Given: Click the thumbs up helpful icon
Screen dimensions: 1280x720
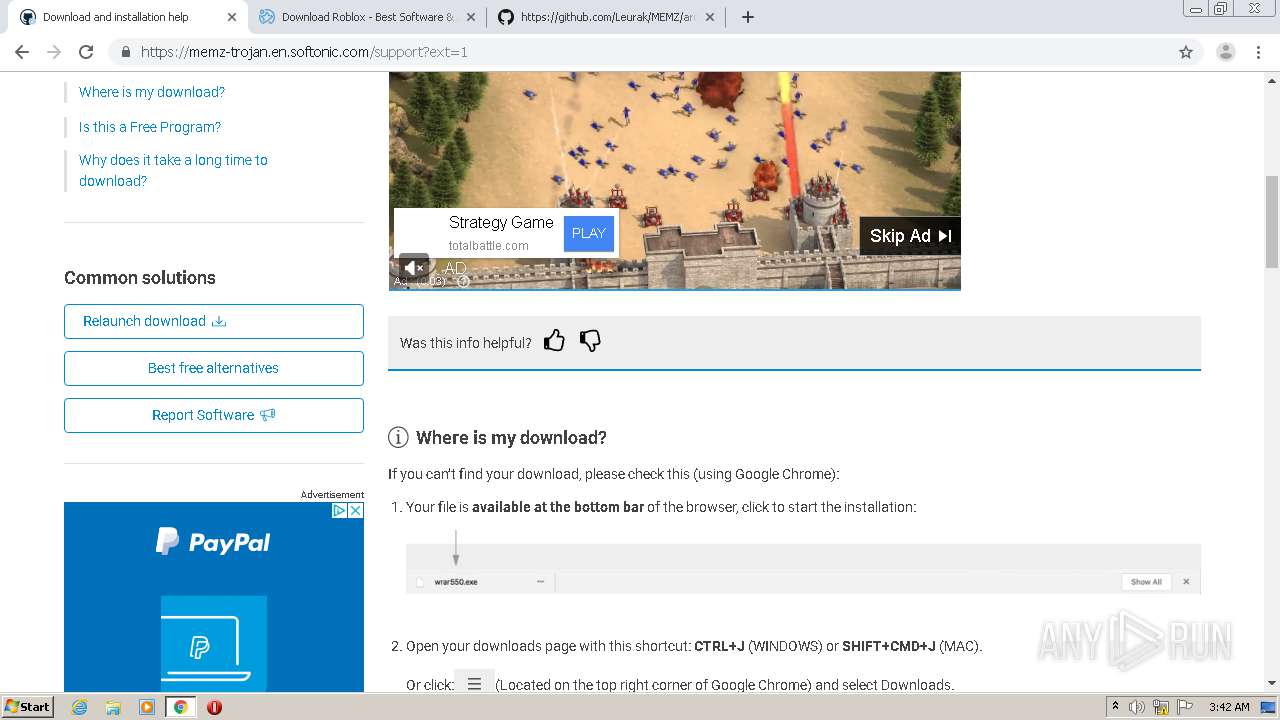Looking at the screenshot, I should pyautogui.click(x=554, y=341).
